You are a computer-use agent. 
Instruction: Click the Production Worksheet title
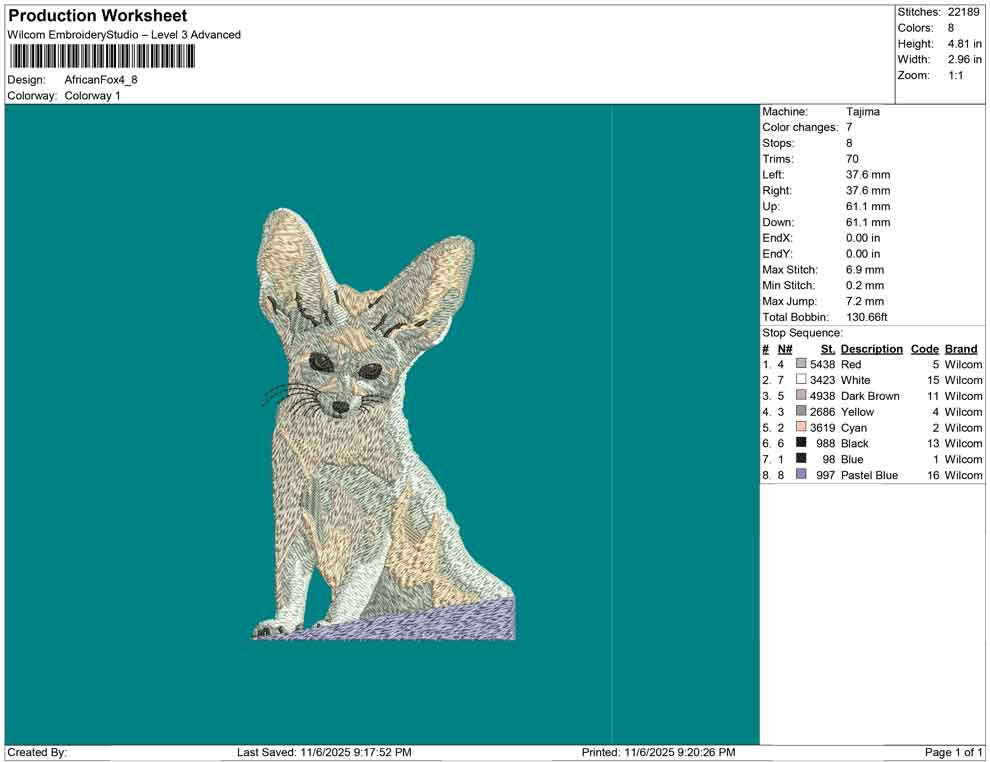(x=98, y=16)
